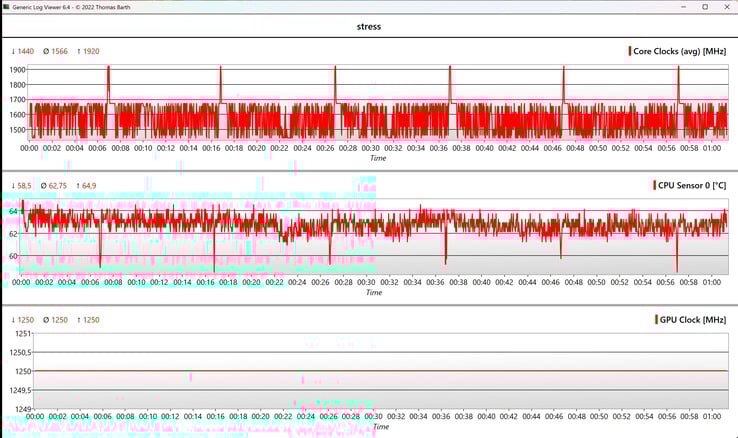
Task: Click GPU Clock maximum value 1250
Action: coord(88,320)
